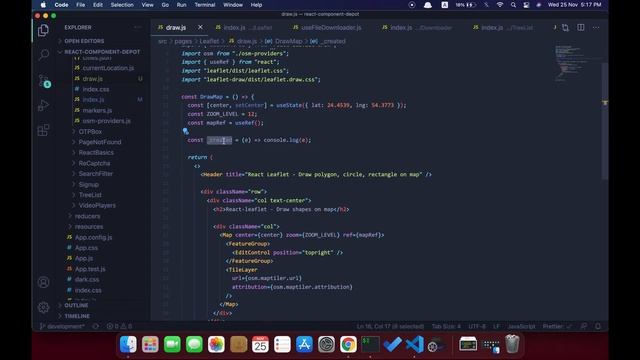Open Run and Debug view

click(x=43, y=105)
